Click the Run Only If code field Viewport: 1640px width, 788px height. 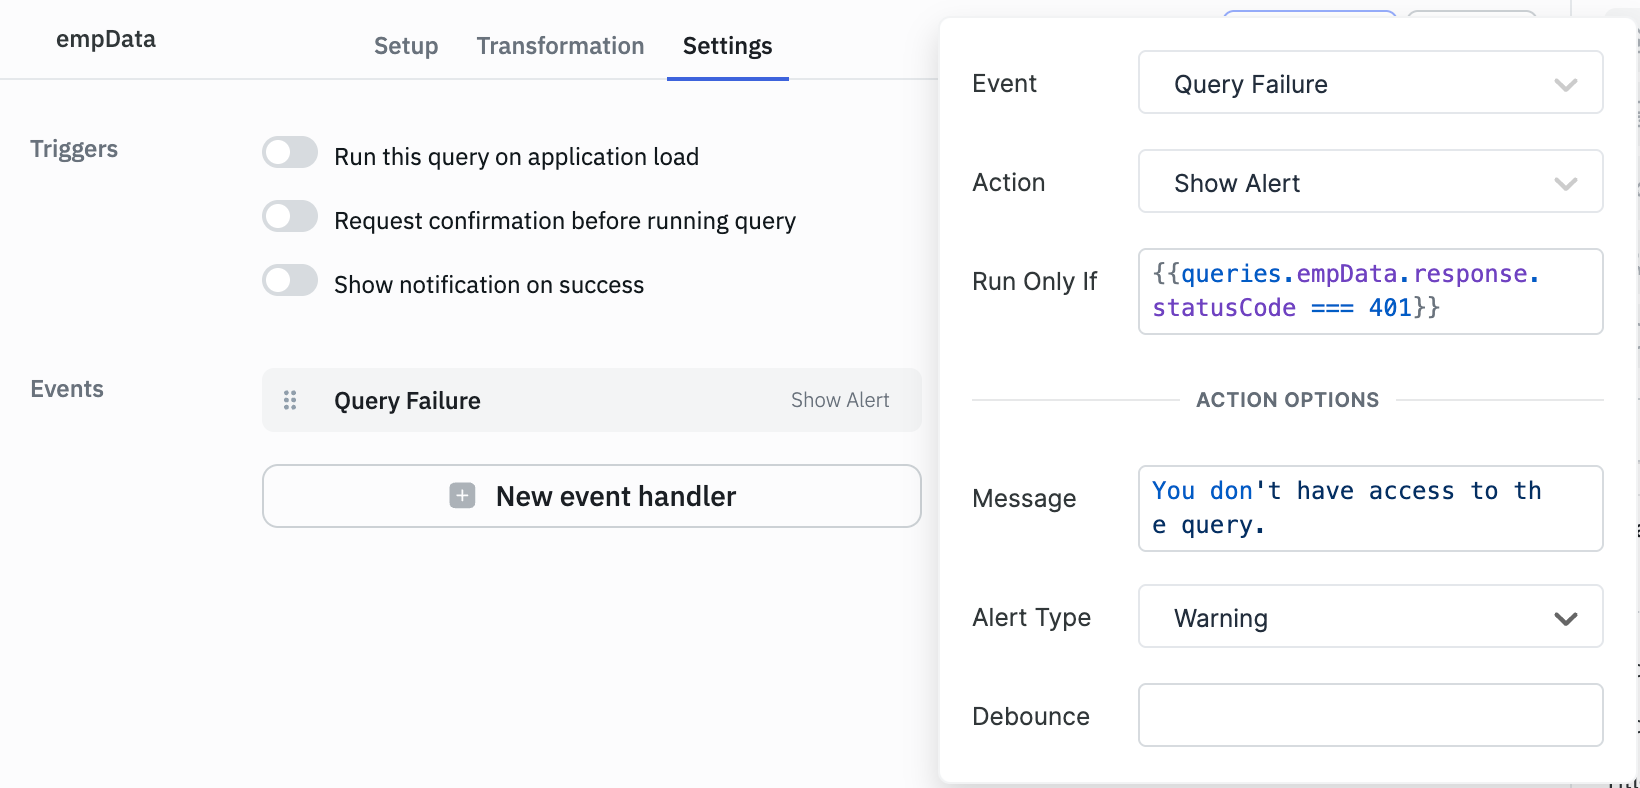click(1369, 291)
